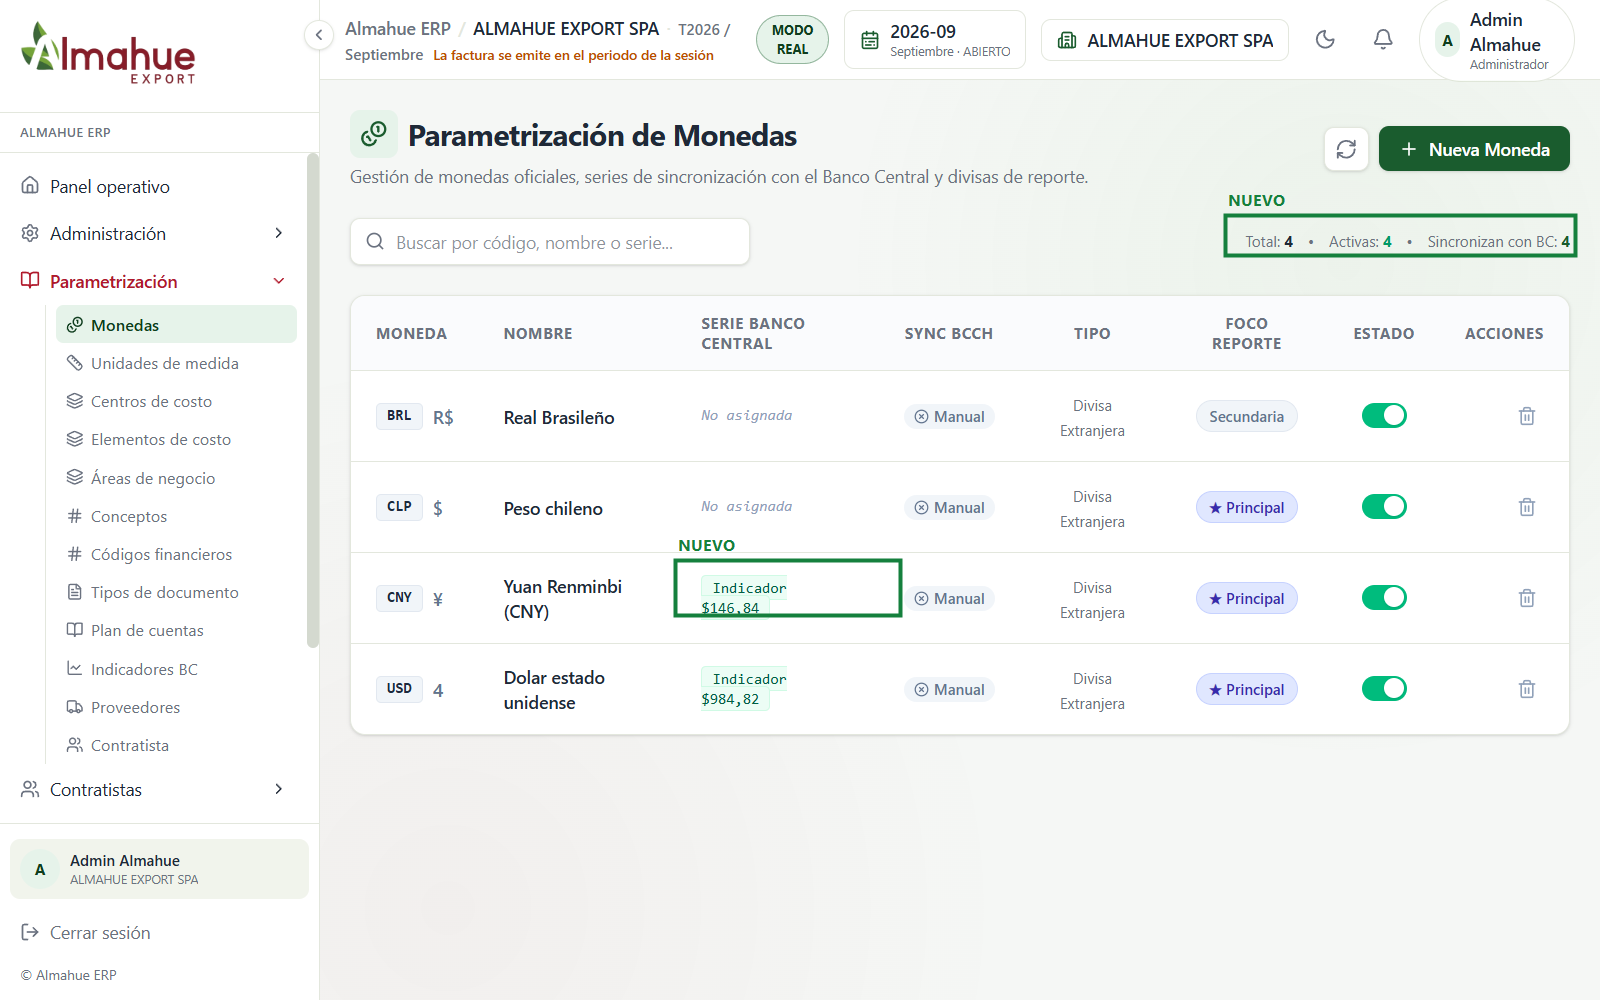
Task: Open the Admin Almahue user menu in the header
Action: click(1497, 41)
